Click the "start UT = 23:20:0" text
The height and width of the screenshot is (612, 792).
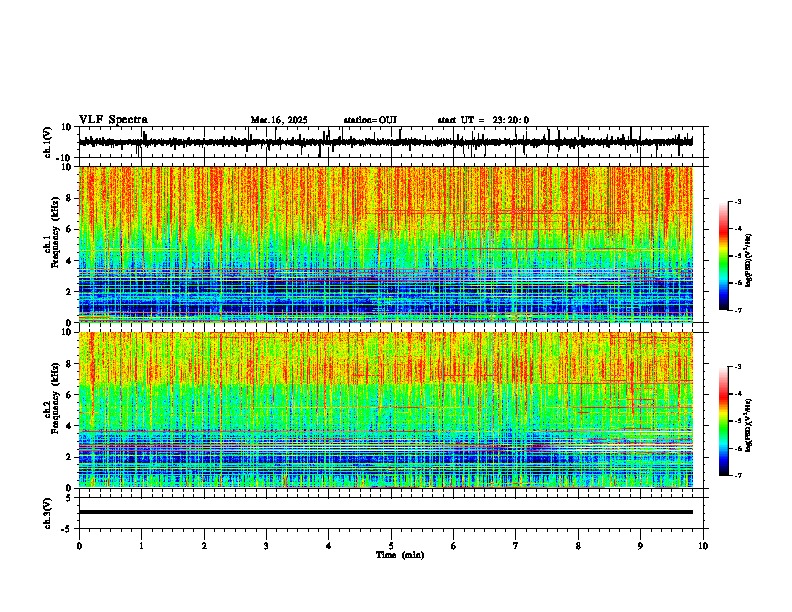[483, 120]
